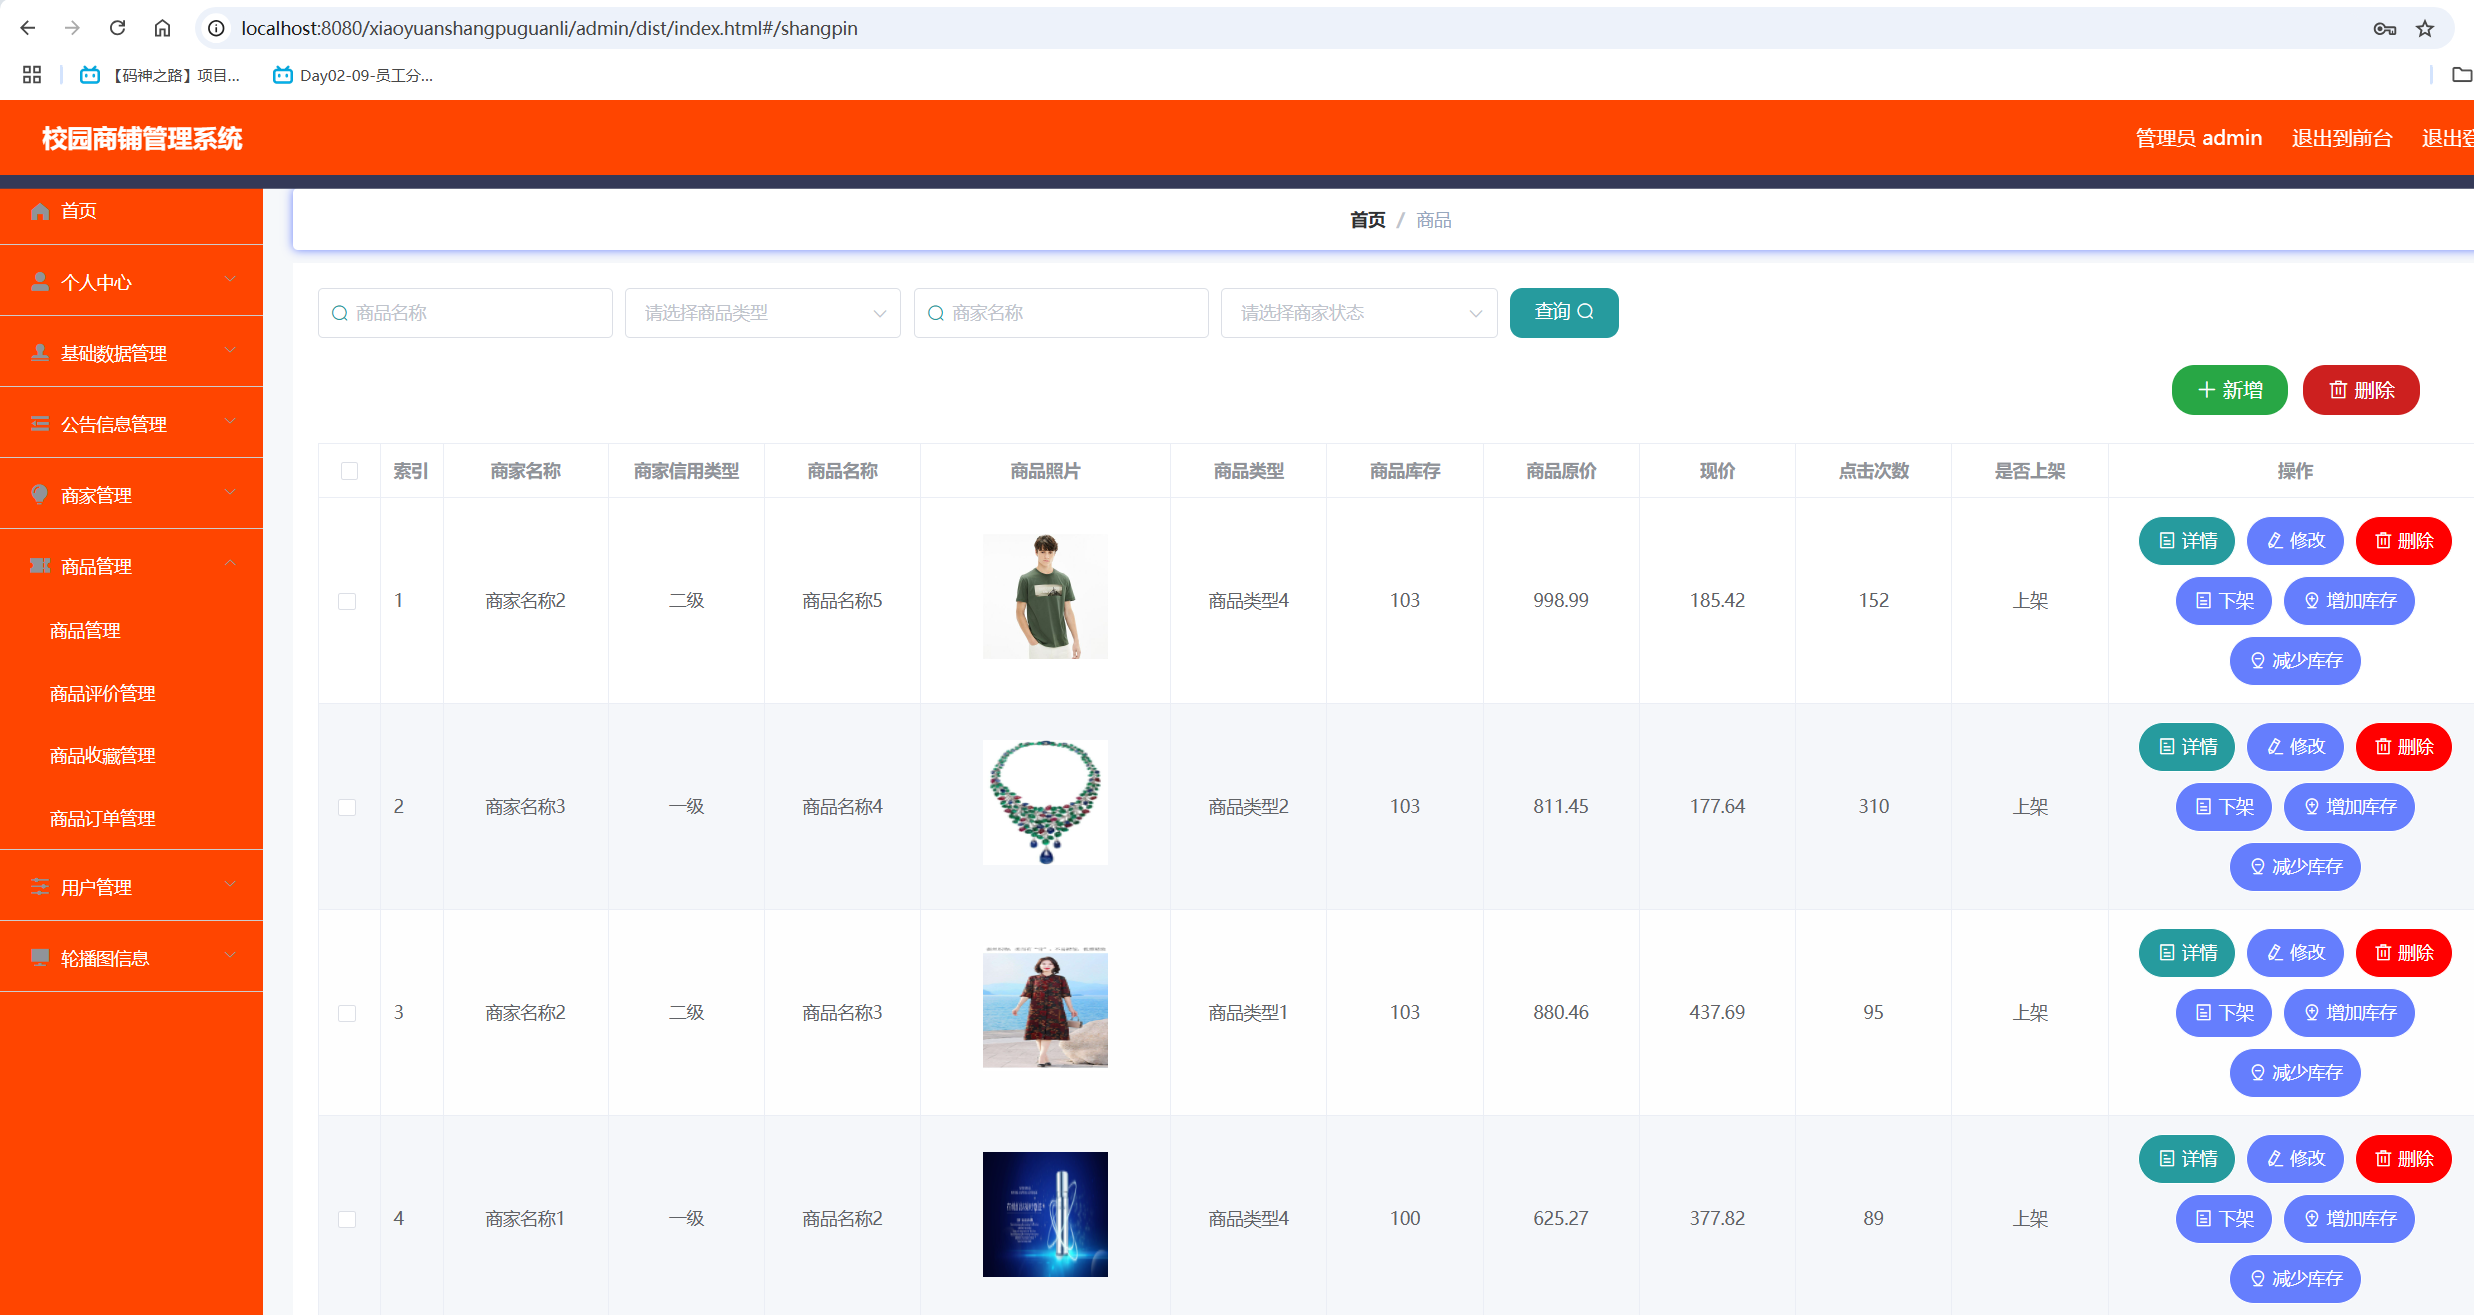The height and width of the screenshot is (1315, 2474).
Task: Open the green T-shirt product photo
Action: coord(1045,596)
